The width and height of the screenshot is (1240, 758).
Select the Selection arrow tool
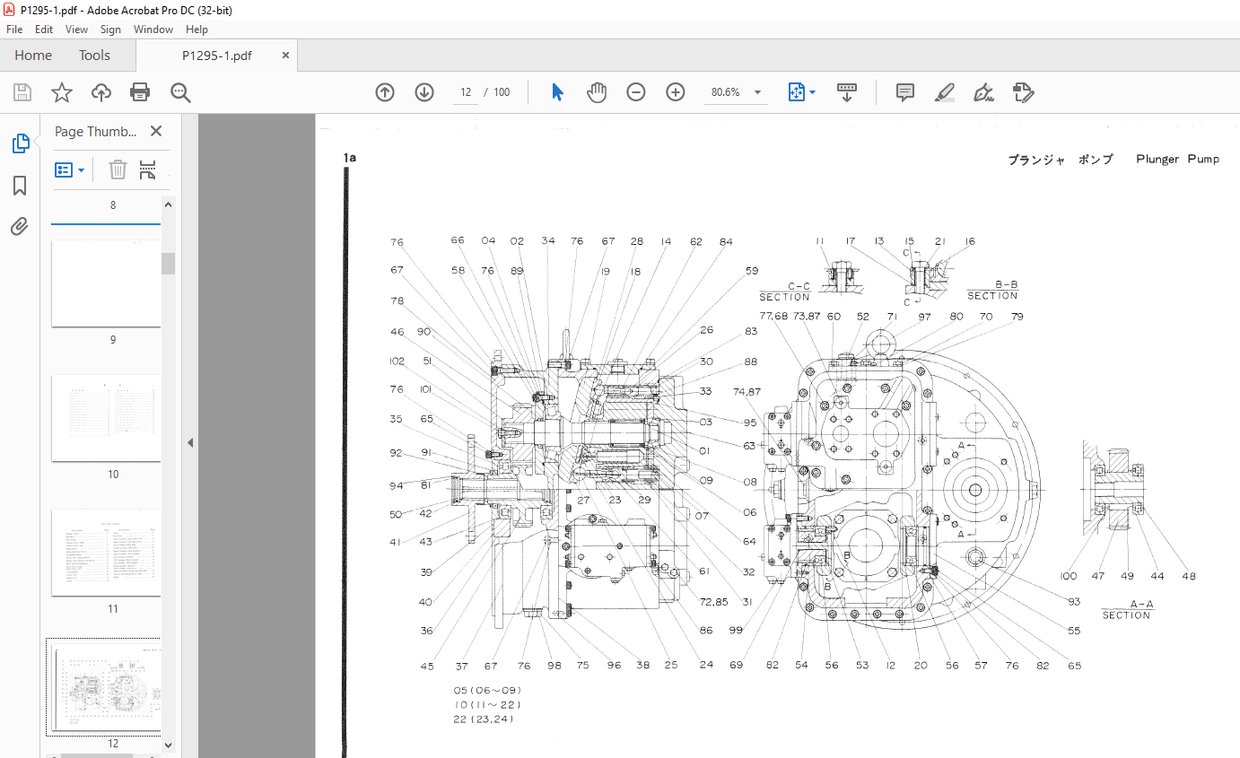point(557,91)
